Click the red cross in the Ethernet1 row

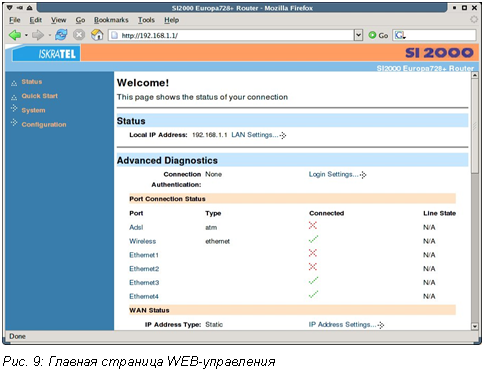(x=313, y=253)
